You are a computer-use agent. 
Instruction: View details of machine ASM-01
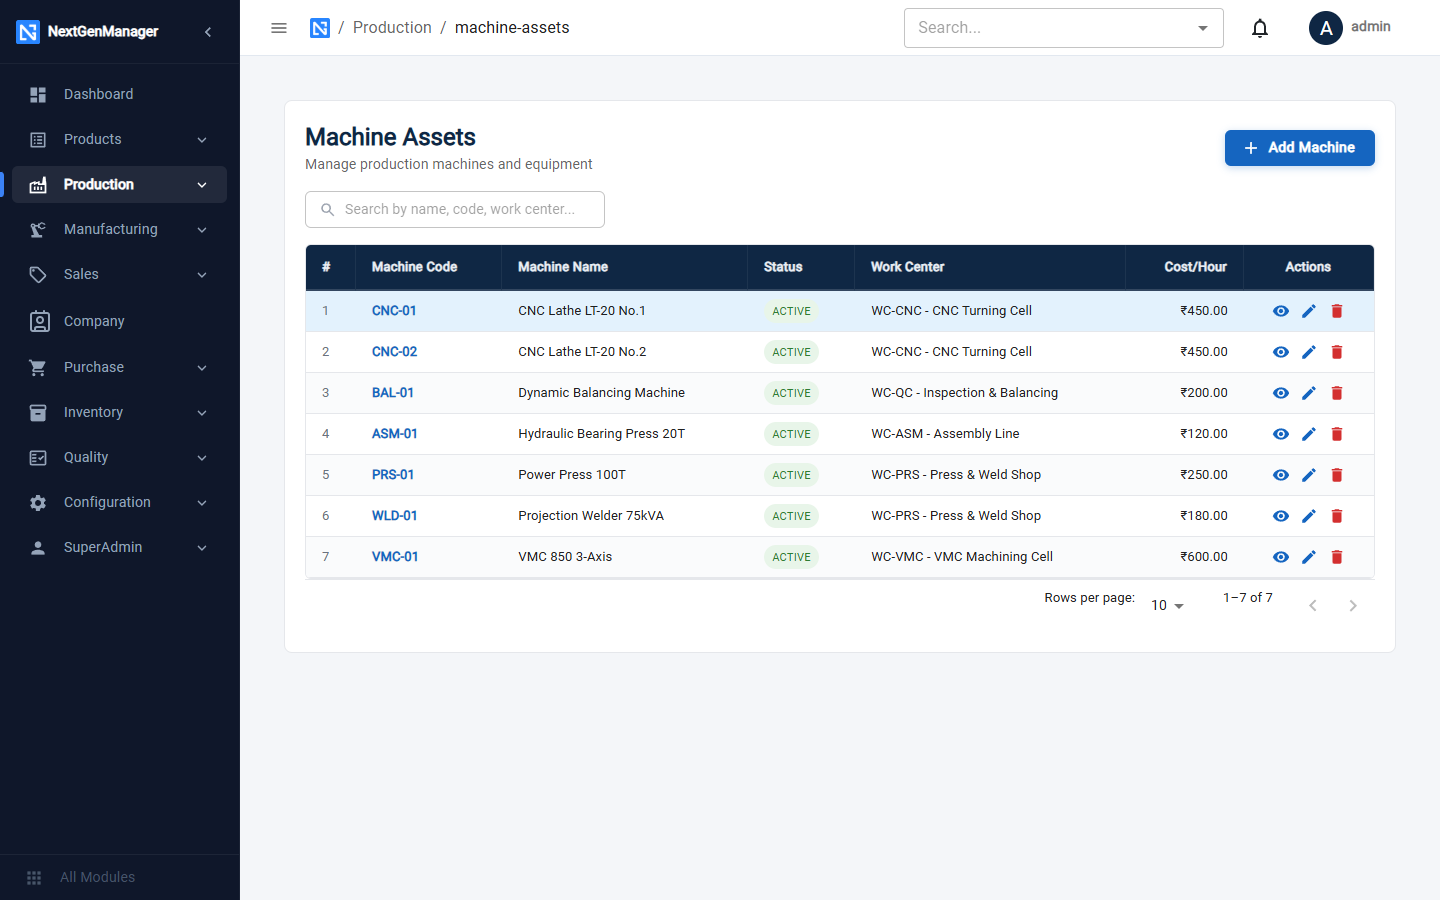pyautogui.click(x=1280, y=434)
